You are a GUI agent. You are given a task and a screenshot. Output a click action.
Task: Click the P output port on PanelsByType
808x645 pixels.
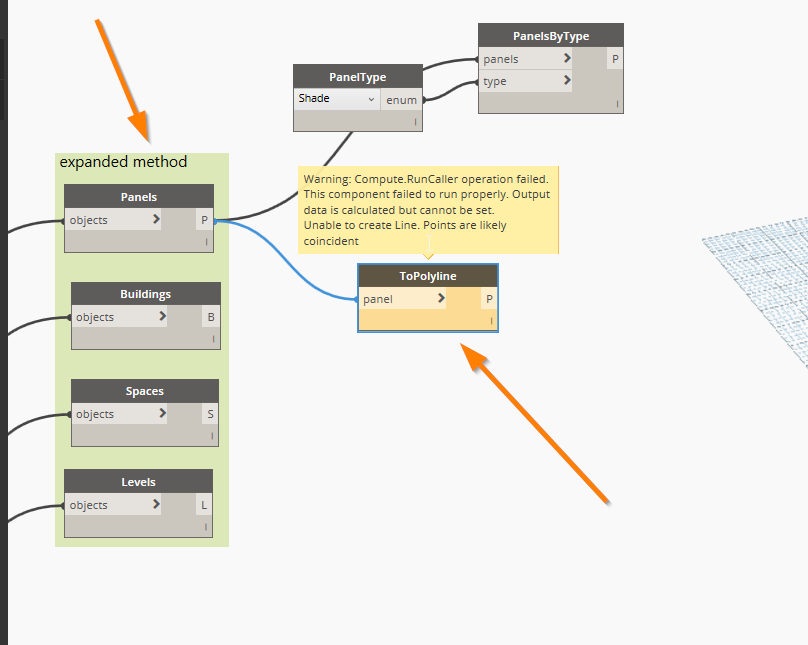[x=615, y=58]
